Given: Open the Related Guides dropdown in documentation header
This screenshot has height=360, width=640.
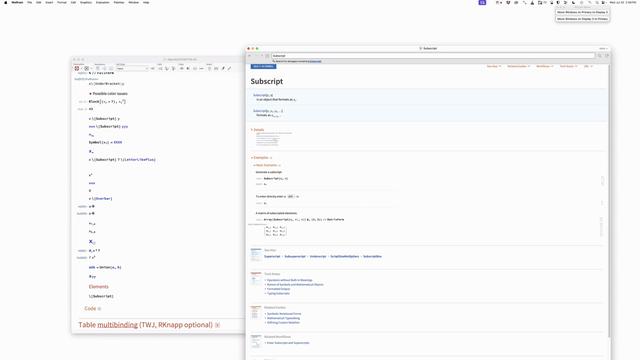Looking at the screenshot, I should pos(518,66).
